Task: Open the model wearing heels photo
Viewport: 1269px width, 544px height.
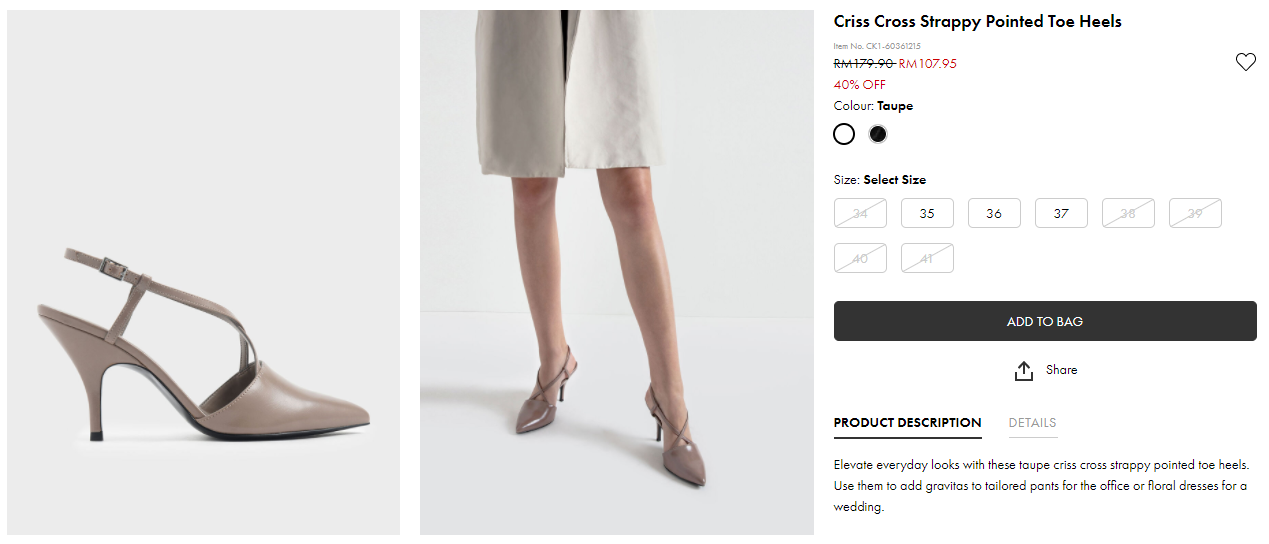Action: (x=616, y=272)
